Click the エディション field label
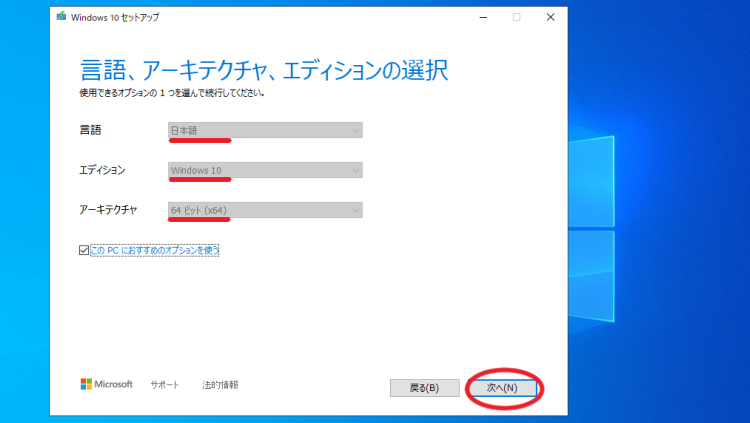This screenshot has width=750, height=423. (x=102, y=170)
